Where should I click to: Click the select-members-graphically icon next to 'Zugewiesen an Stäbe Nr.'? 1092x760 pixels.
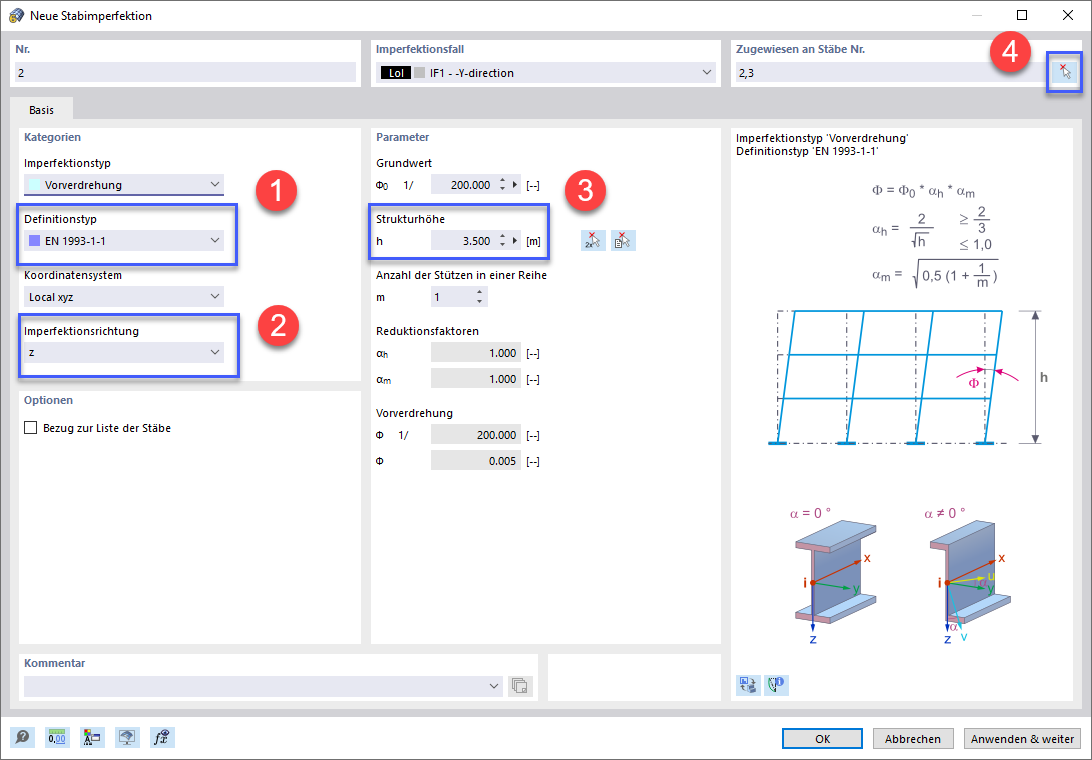tap(1064, 72)
